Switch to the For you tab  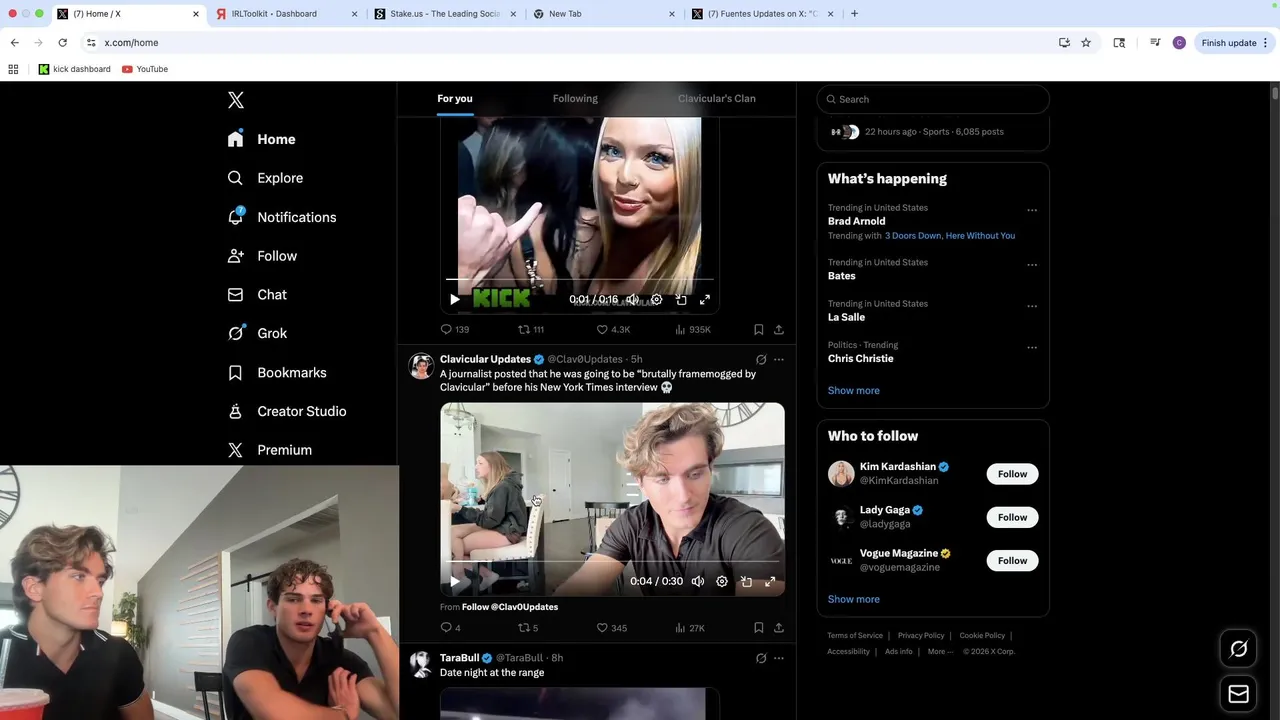pyautogui.click(x=454, y=98)
